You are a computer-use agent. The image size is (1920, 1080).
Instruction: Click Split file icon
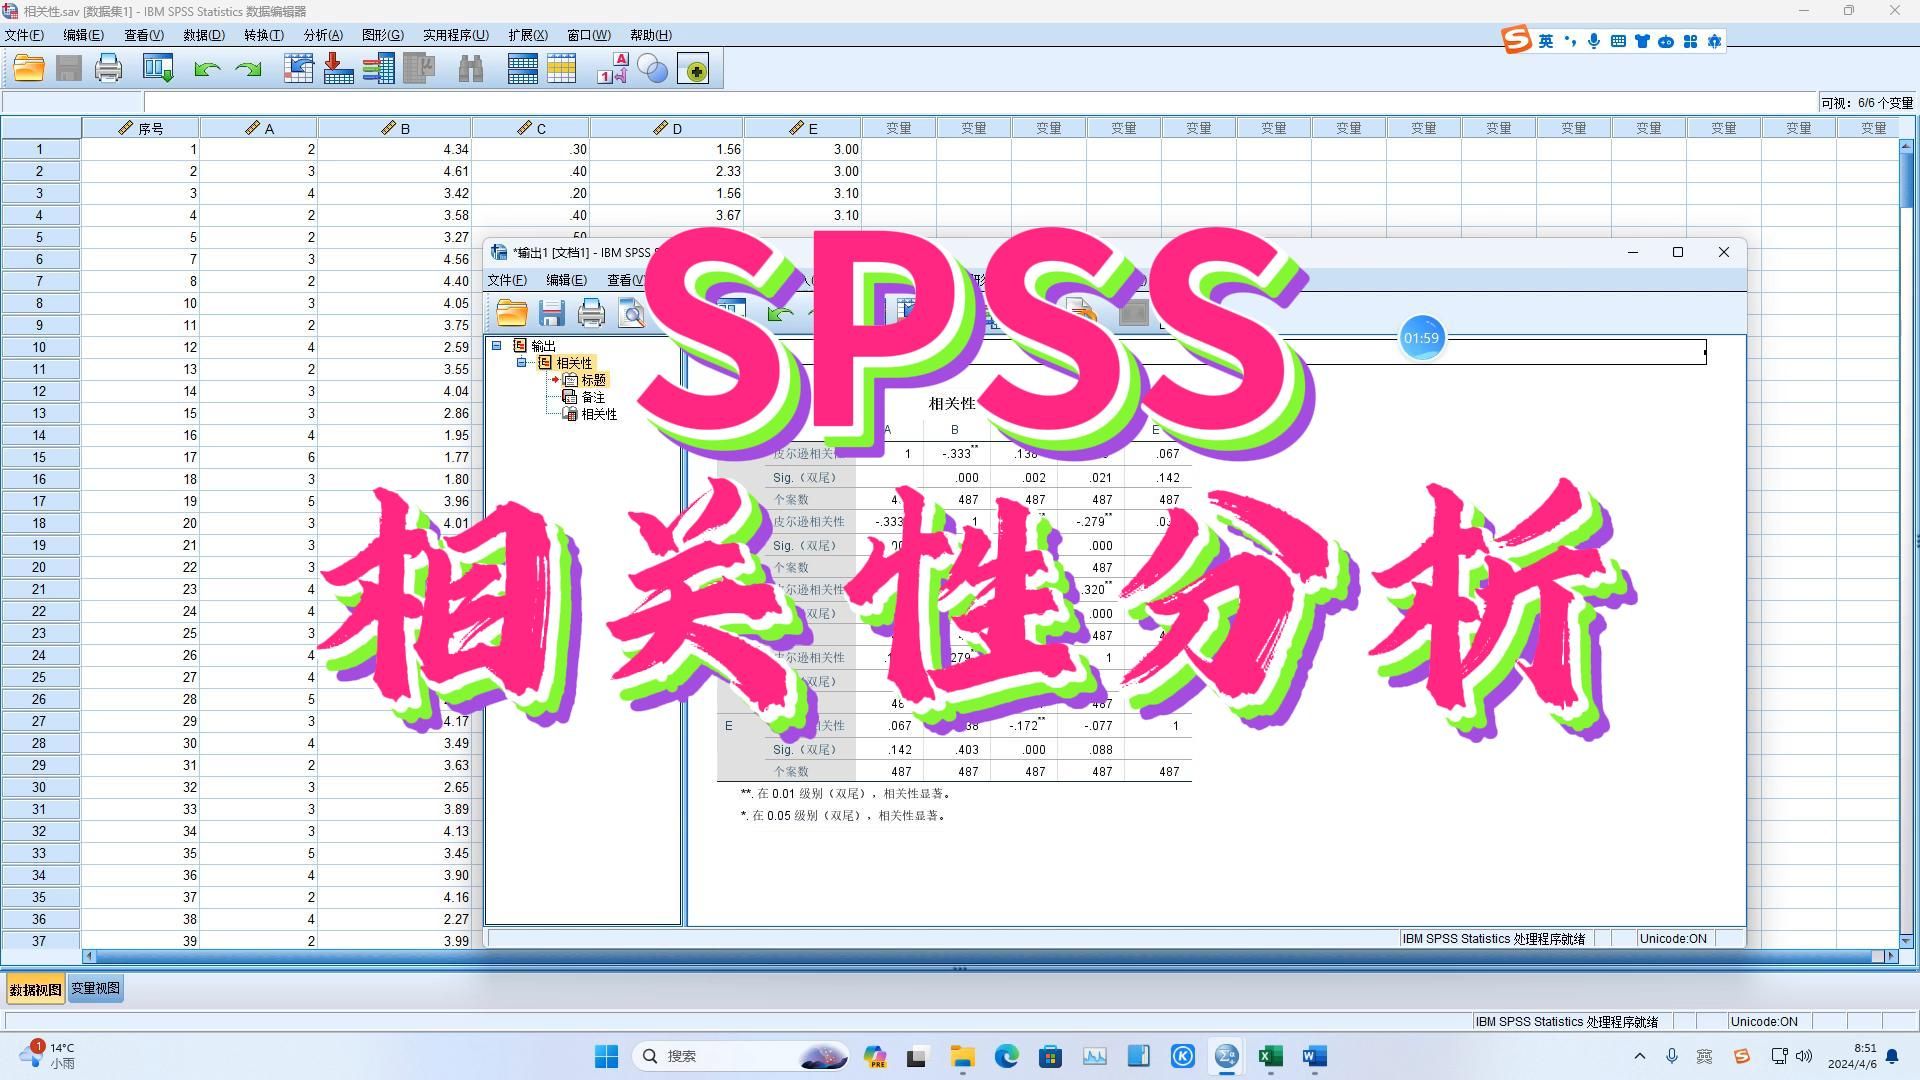pyautogui.click(x=522, y=69)
